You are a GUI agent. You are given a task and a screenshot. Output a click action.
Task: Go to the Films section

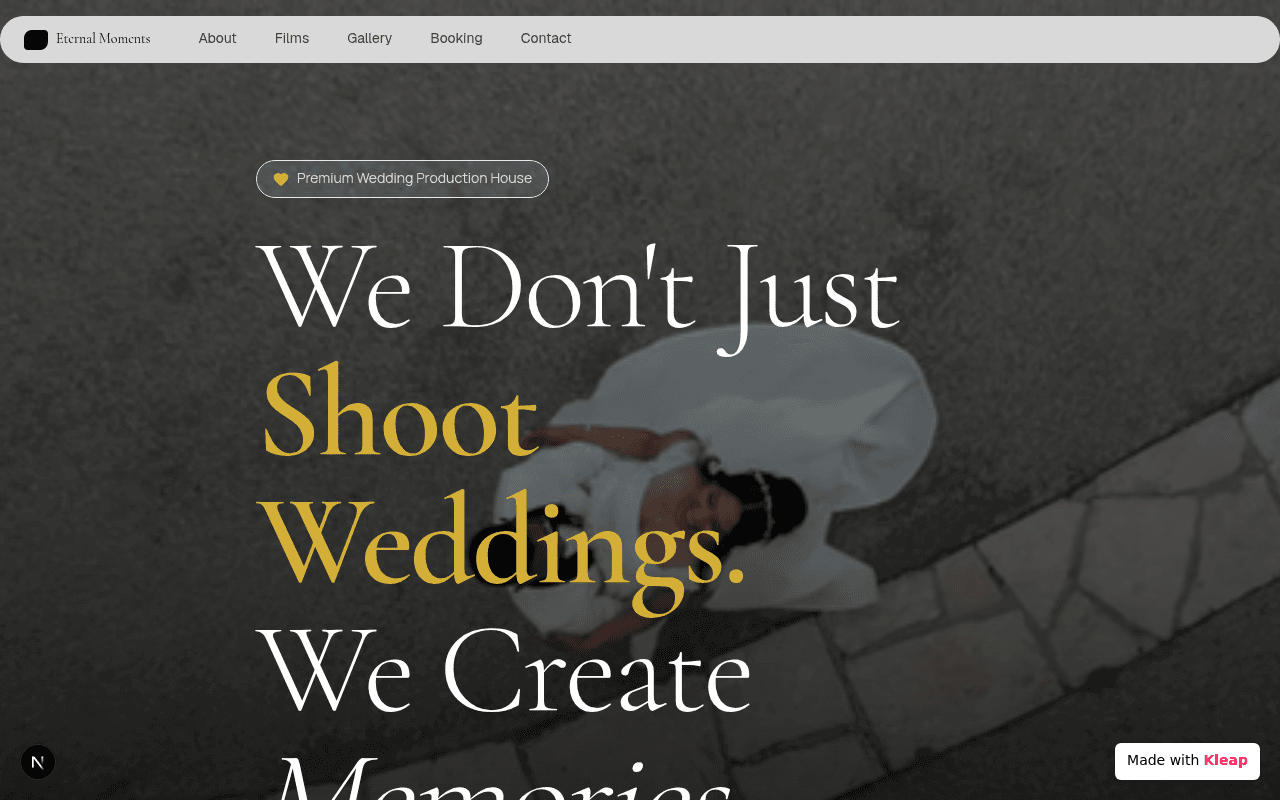click(292, 39)
